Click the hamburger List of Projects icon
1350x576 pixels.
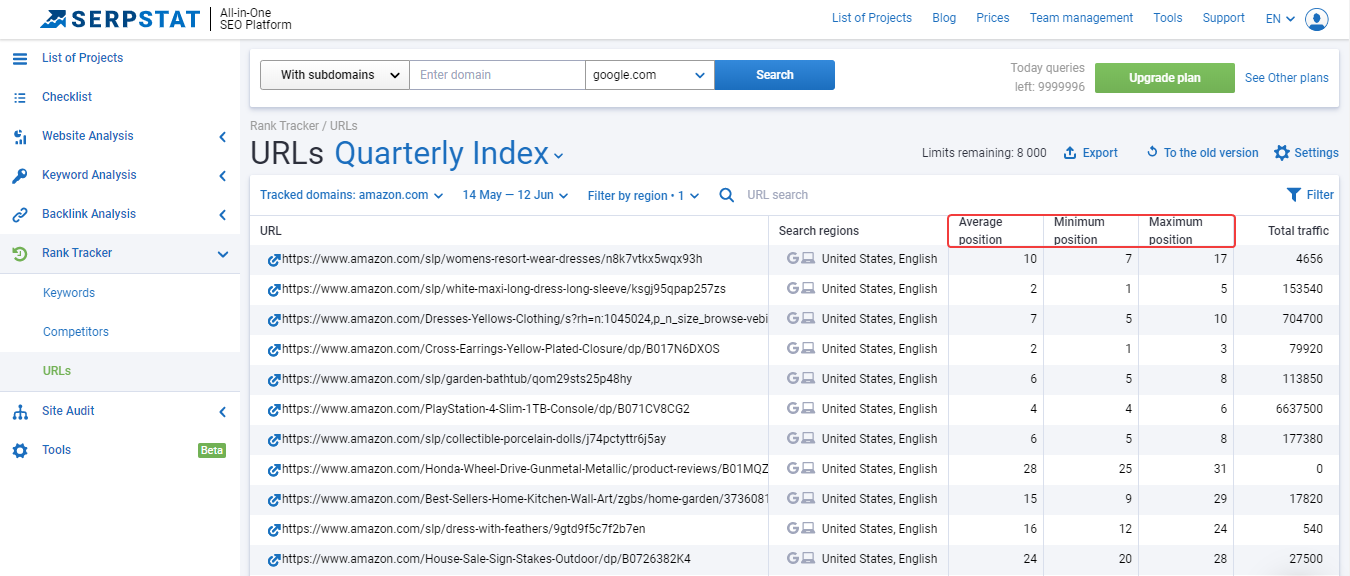tap(20, 58)
